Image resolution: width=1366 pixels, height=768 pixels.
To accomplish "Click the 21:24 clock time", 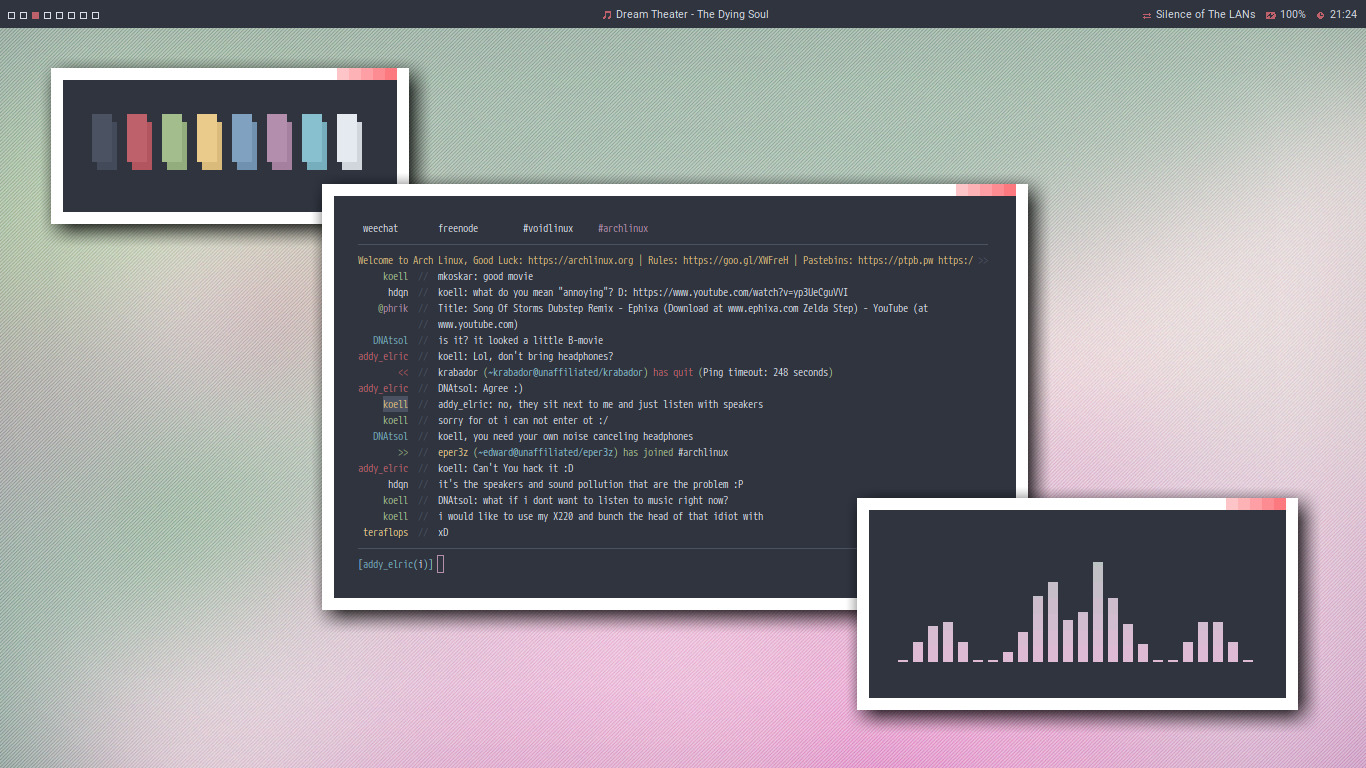I will [1343, 15].
